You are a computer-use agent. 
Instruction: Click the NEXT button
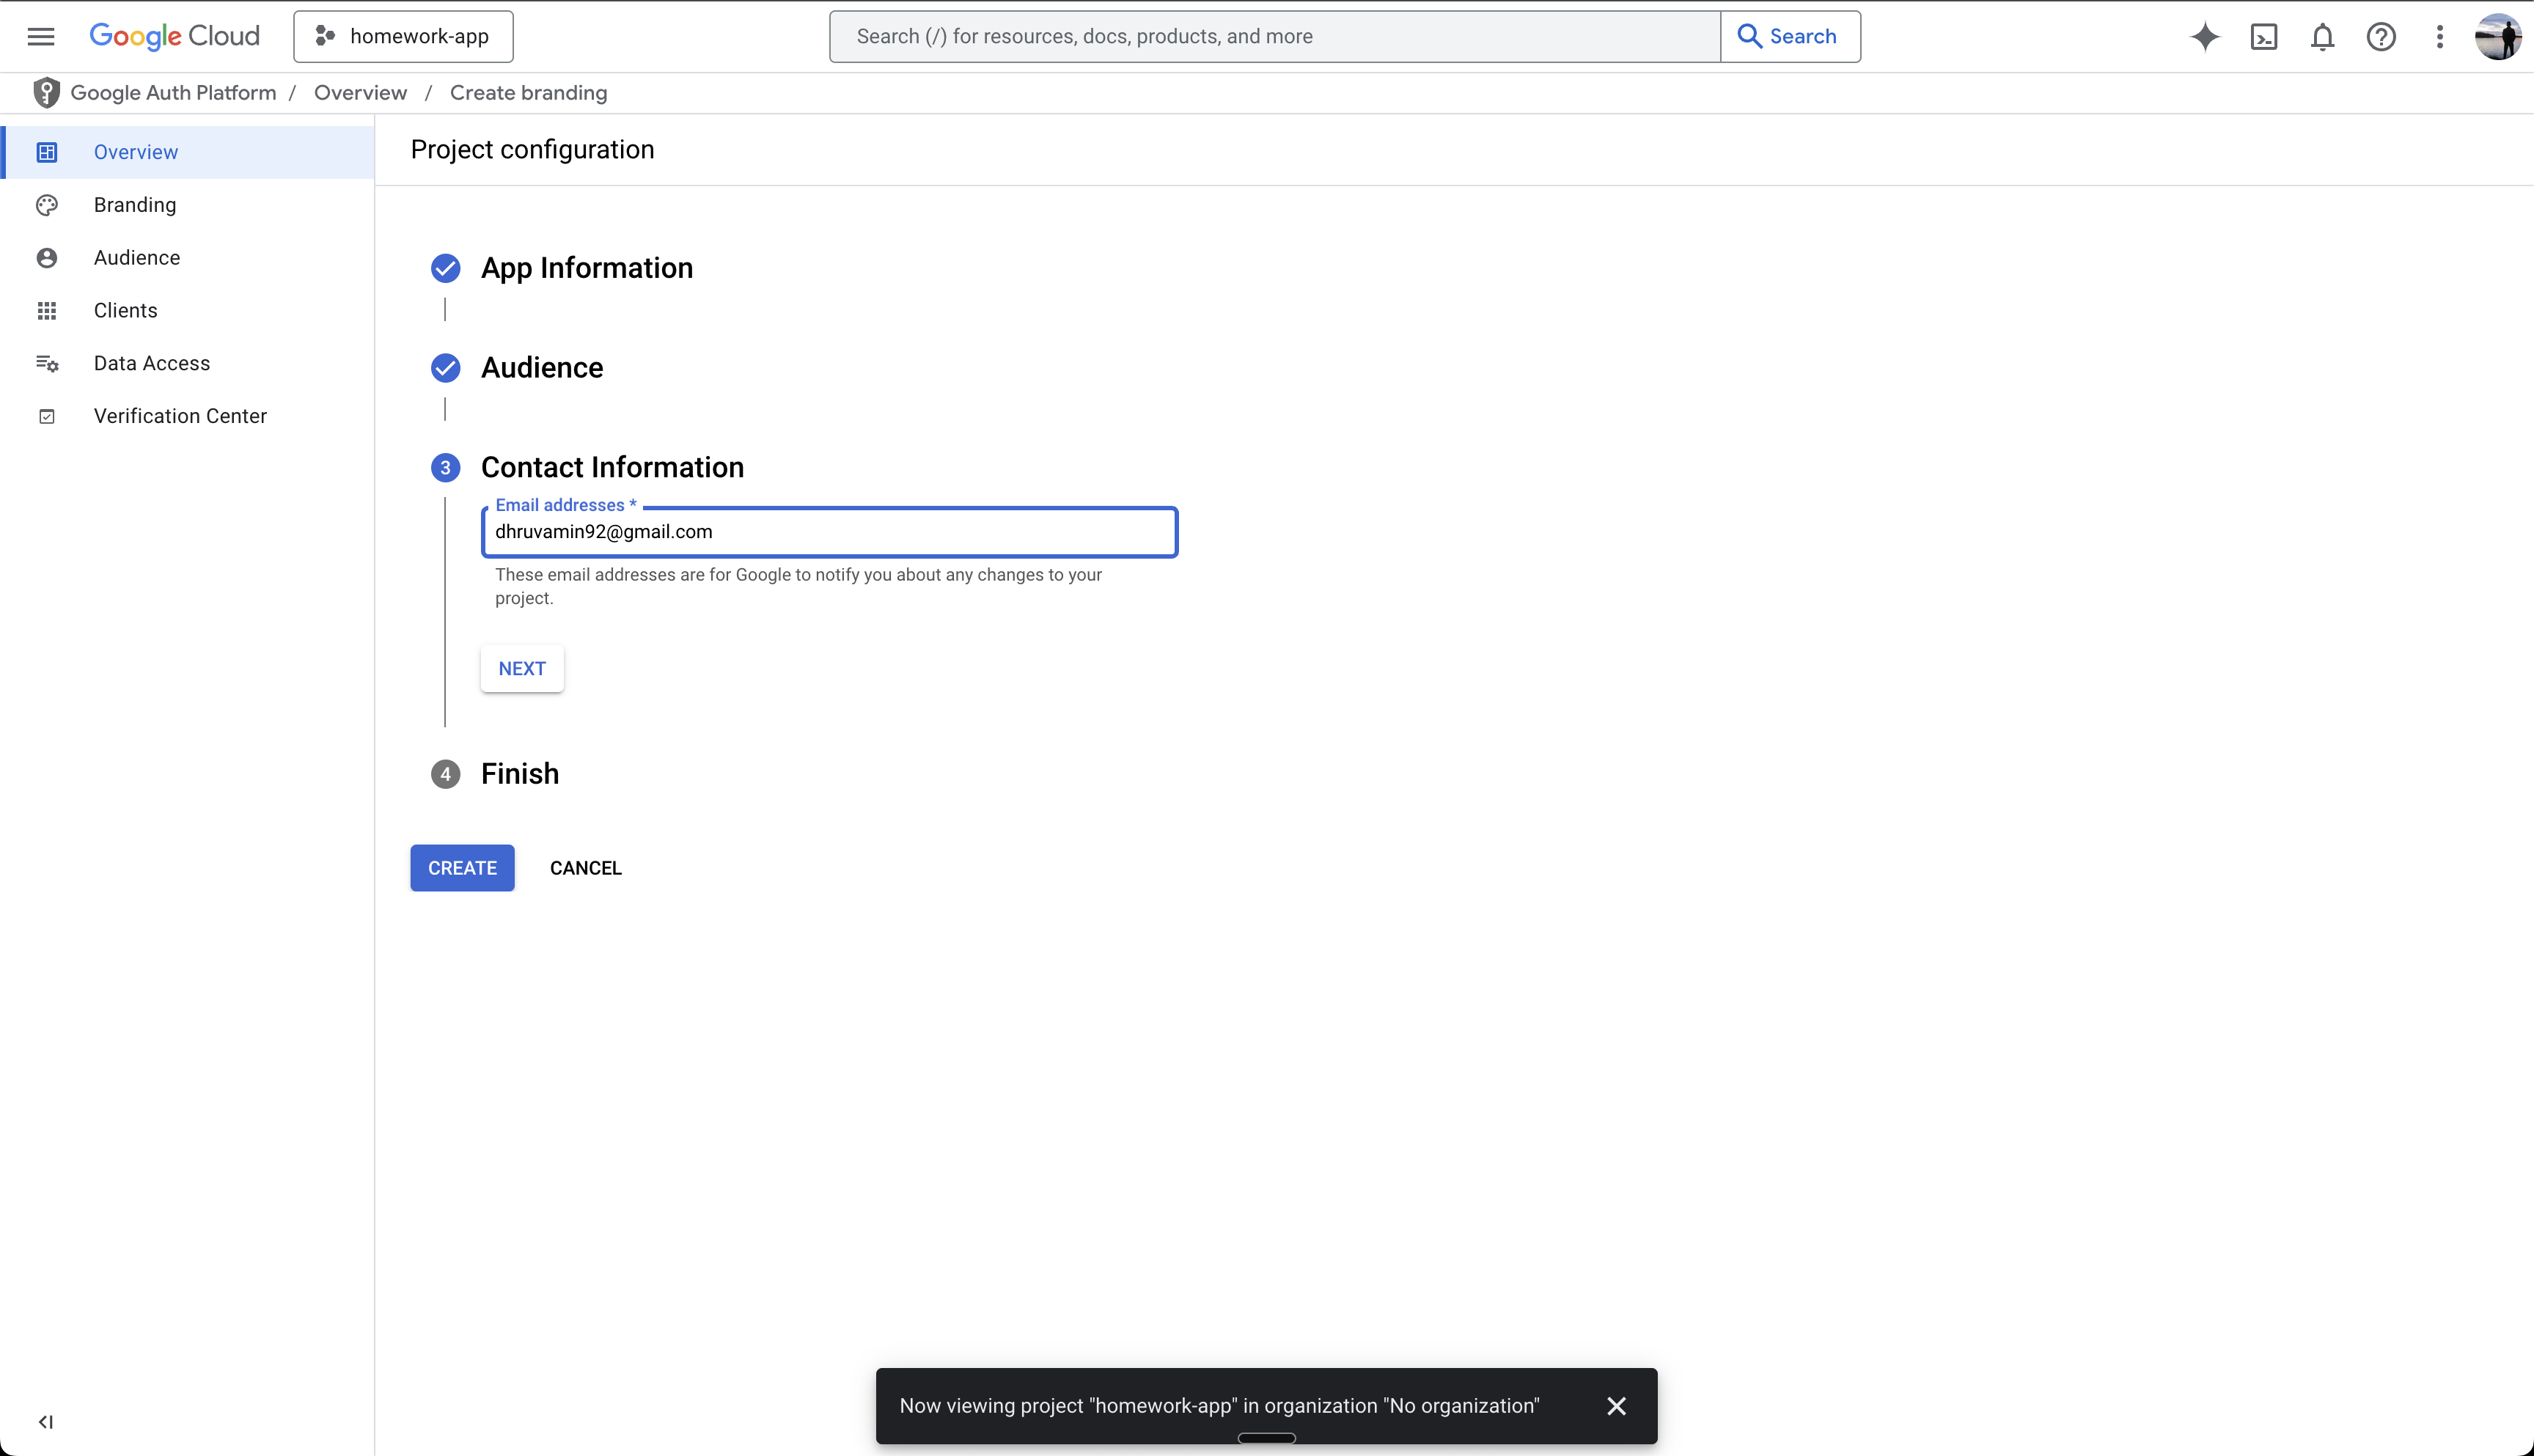[522, 669]
